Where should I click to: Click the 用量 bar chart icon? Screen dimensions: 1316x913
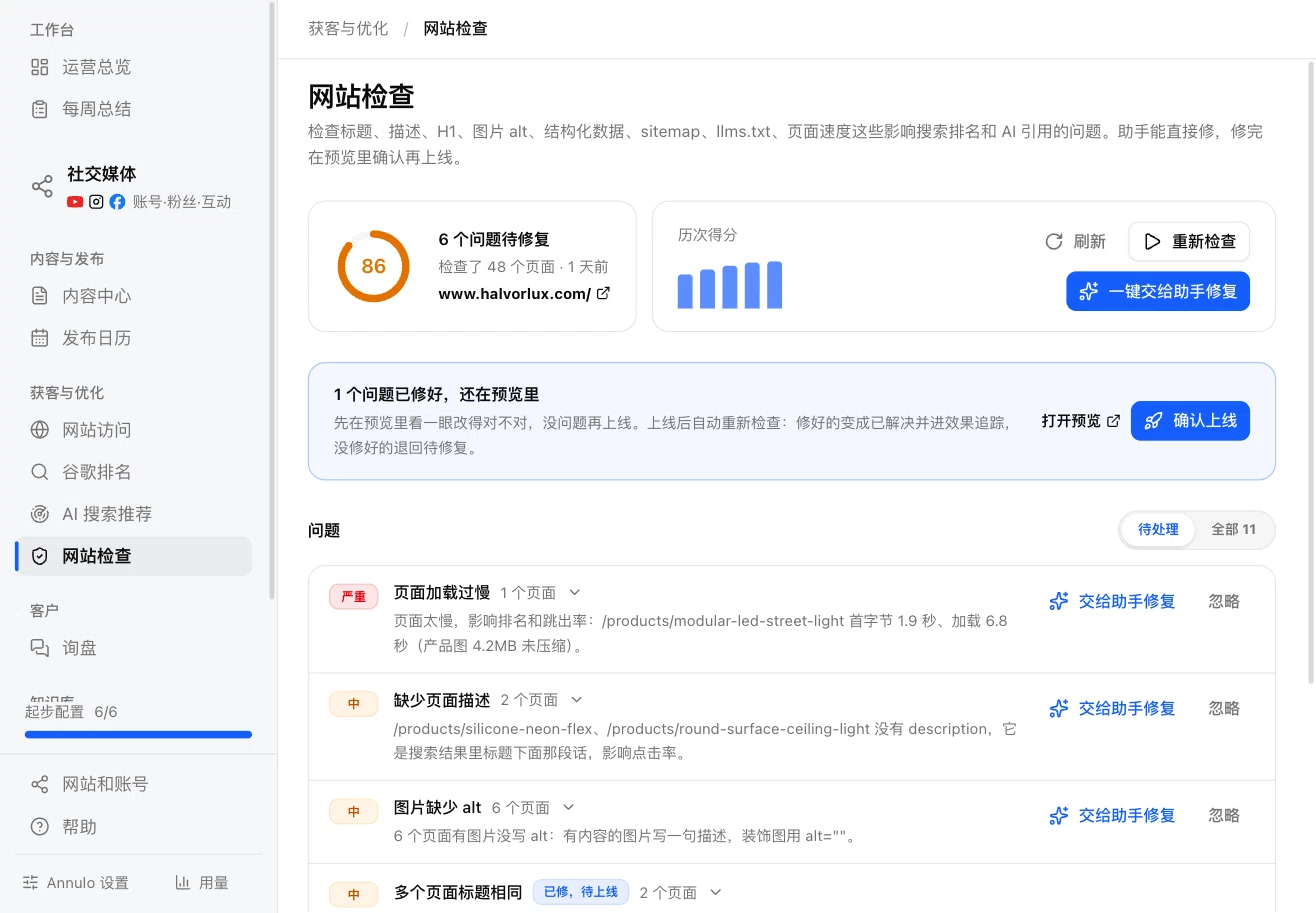click(x=183, y=883)
